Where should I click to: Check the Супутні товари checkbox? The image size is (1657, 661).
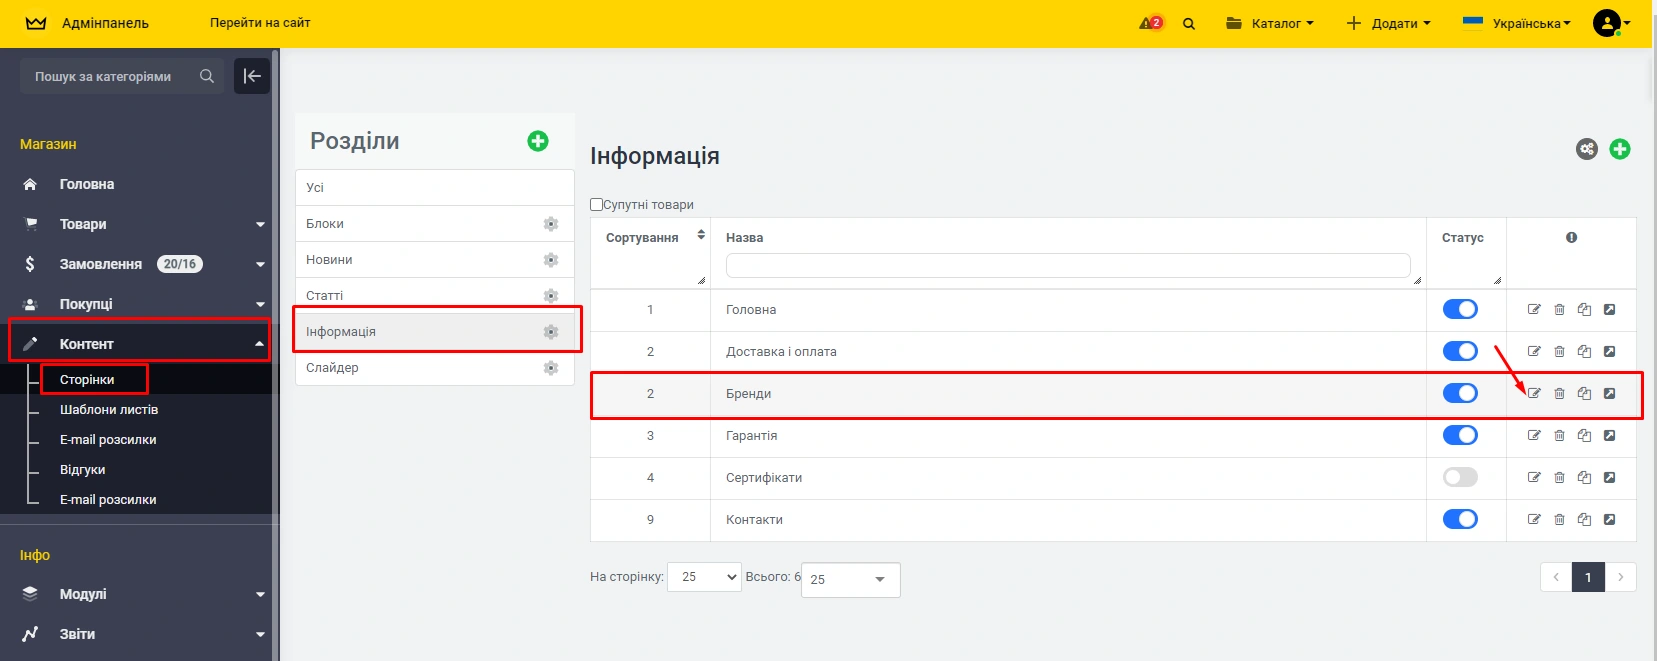click(x=597, y=205)
